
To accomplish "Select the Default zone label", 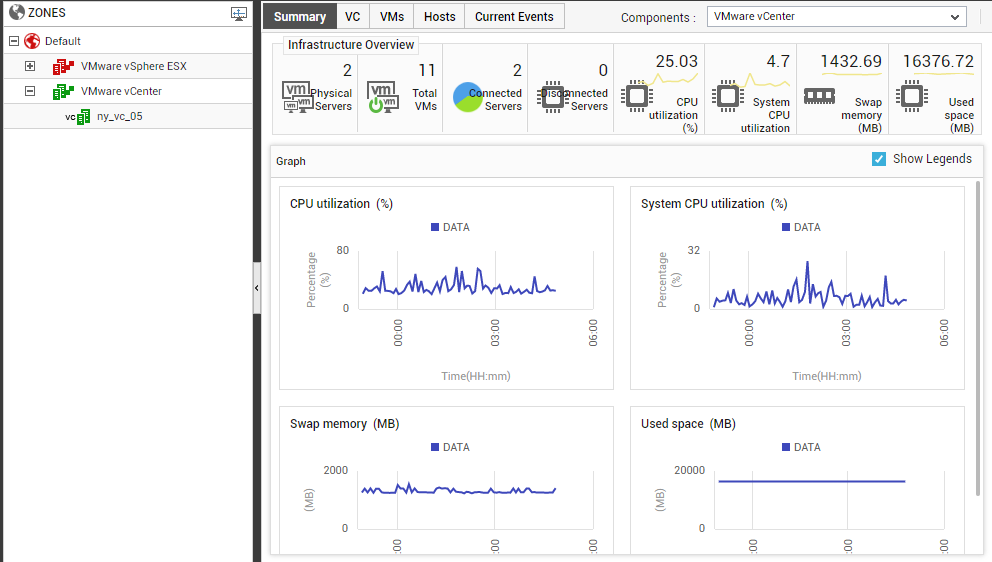I will pyautogui.click(x=63, y=41).
